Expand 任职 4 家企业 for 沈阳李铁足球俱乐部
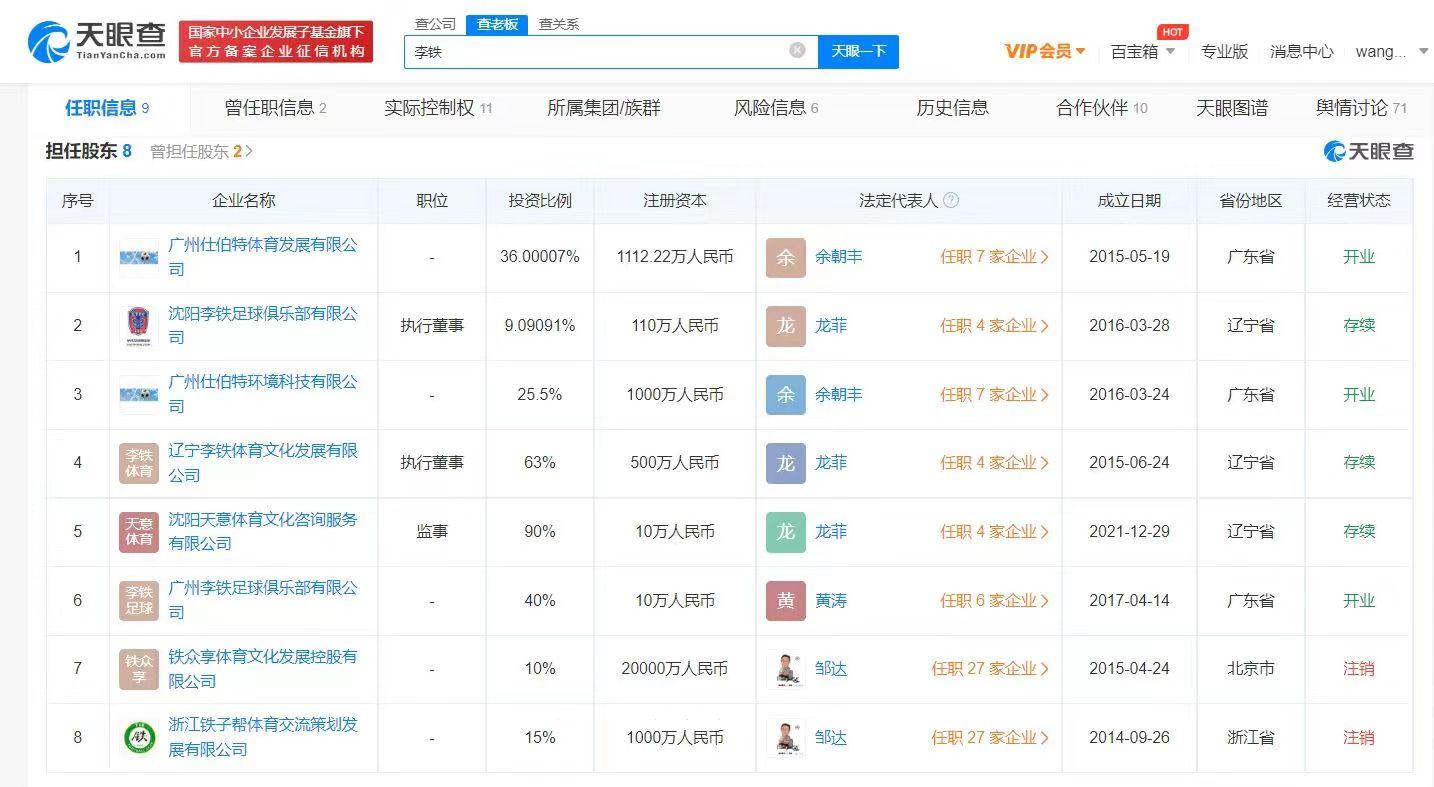Image resolution: width=1434 pixels, height=787 pixels. [x=994, y=326]
